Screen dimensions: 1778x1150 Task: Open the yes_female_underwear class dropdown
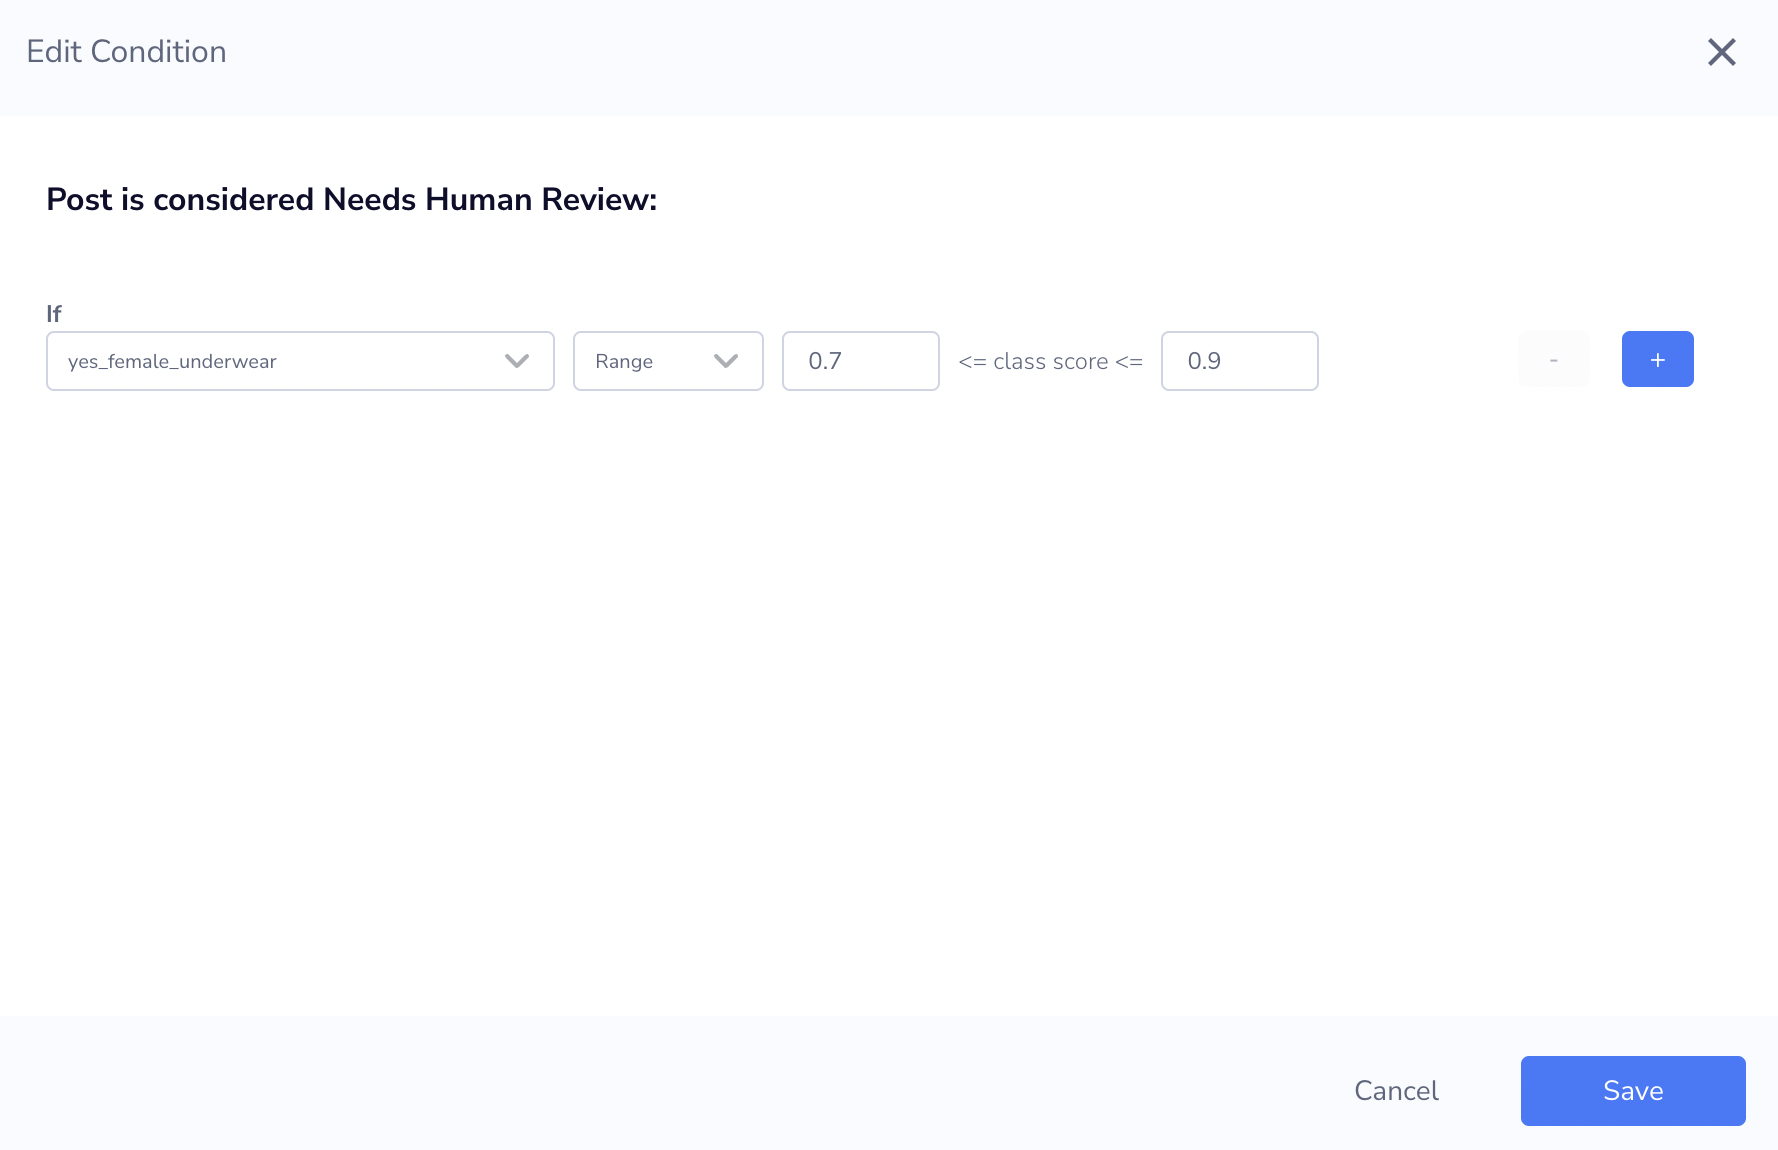pyautogui.click(x=300, y=361)
